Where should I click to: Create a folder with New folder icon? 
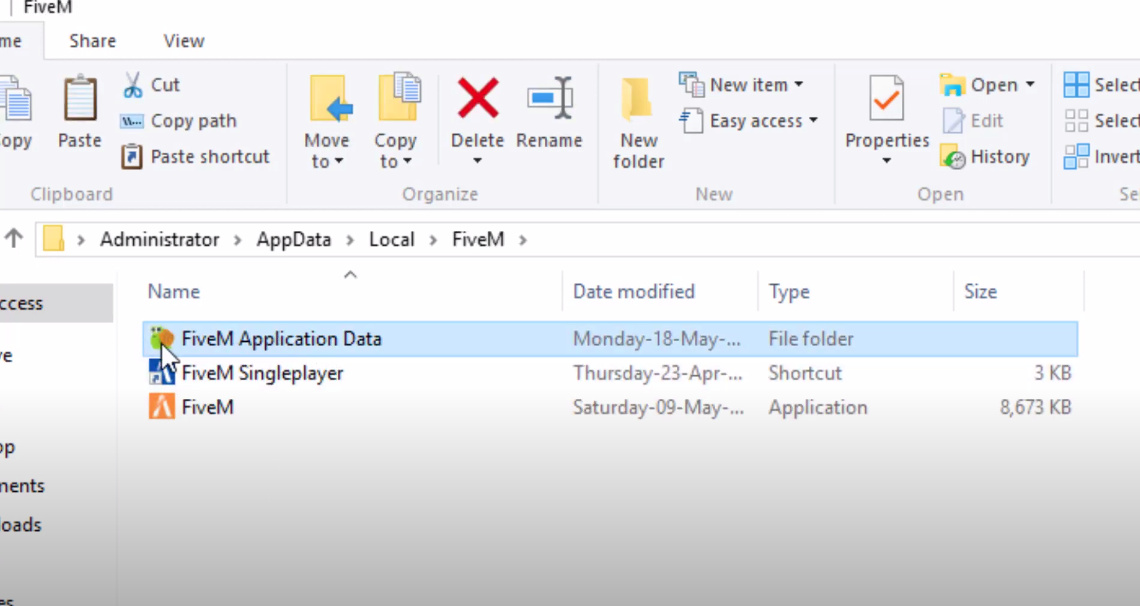tap(638, 100)
